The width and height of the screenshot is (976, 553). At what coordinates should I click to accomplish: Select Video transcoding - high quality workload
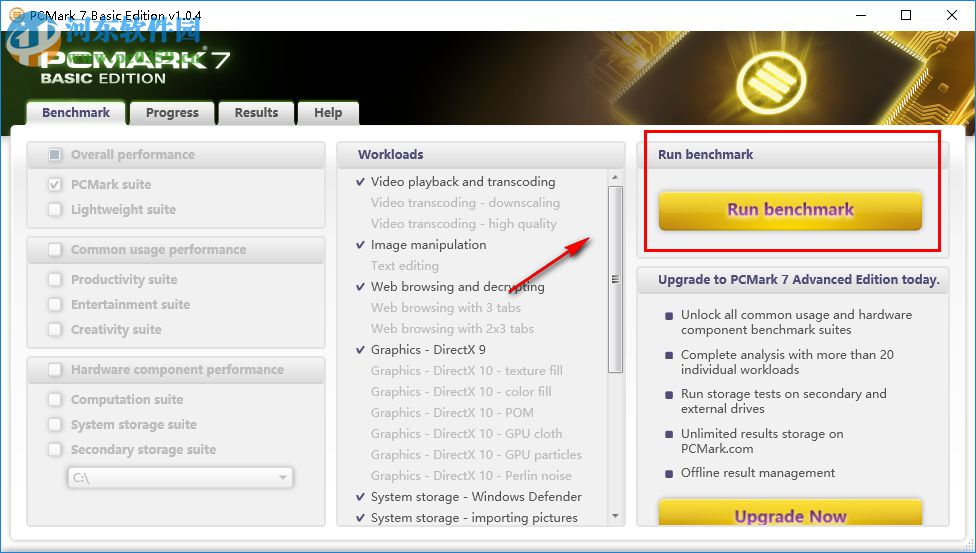tap(464, 224)
